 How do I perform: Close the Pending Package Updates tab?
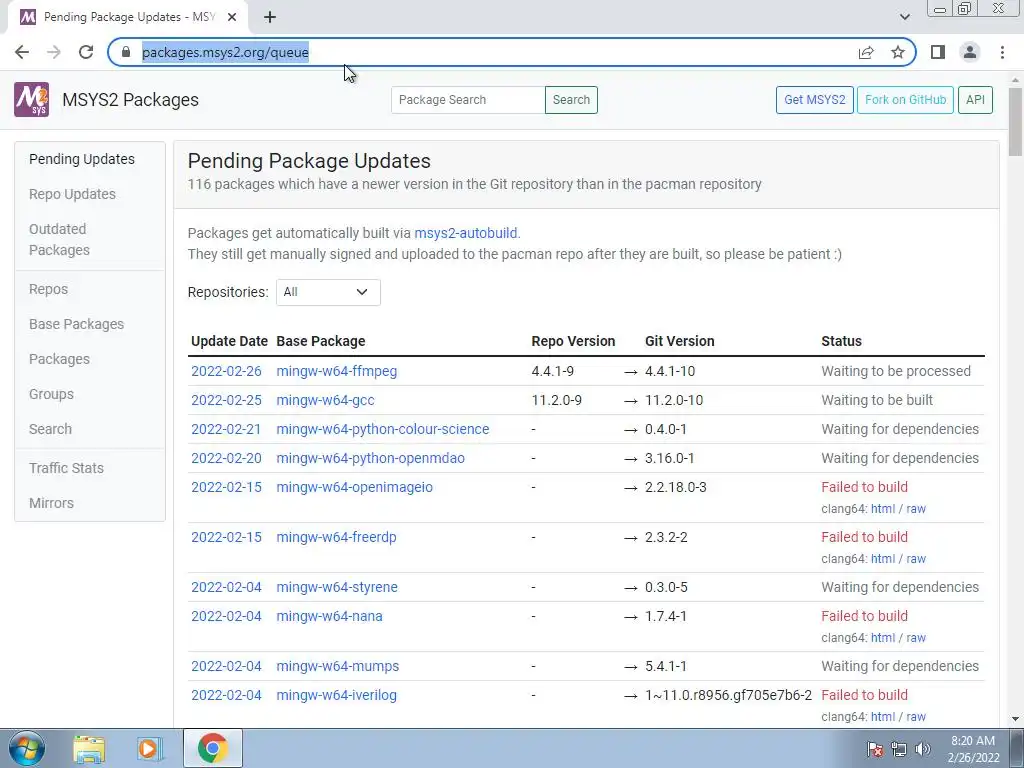[x=232, y=17]
